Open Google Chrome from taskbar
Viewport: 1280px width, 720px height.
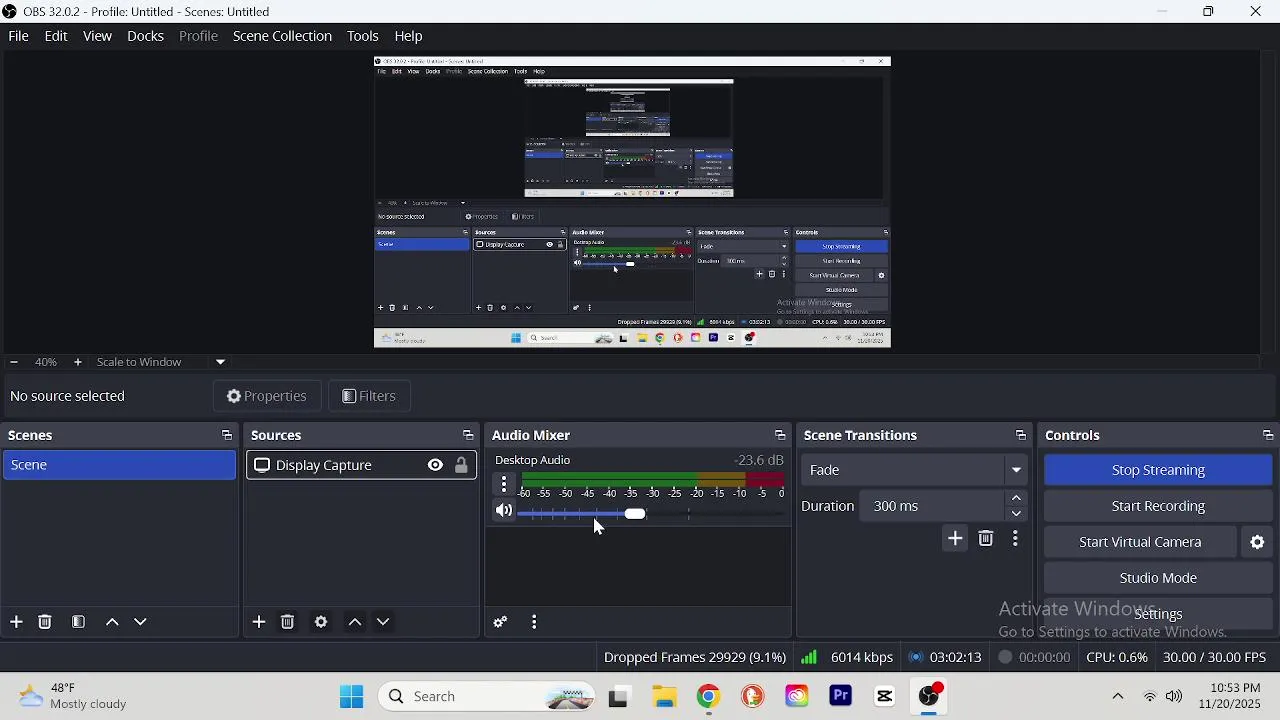coord(709,697)
